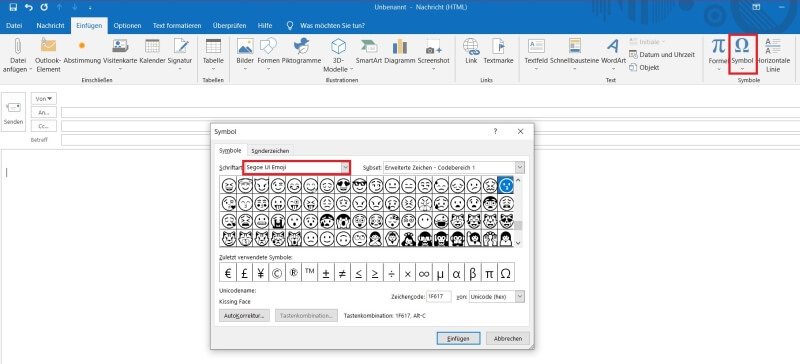Image resolution: width=800 pixels, height=364 pixels.
Task: Insert Bilder pictures
Action: (245, 54)
